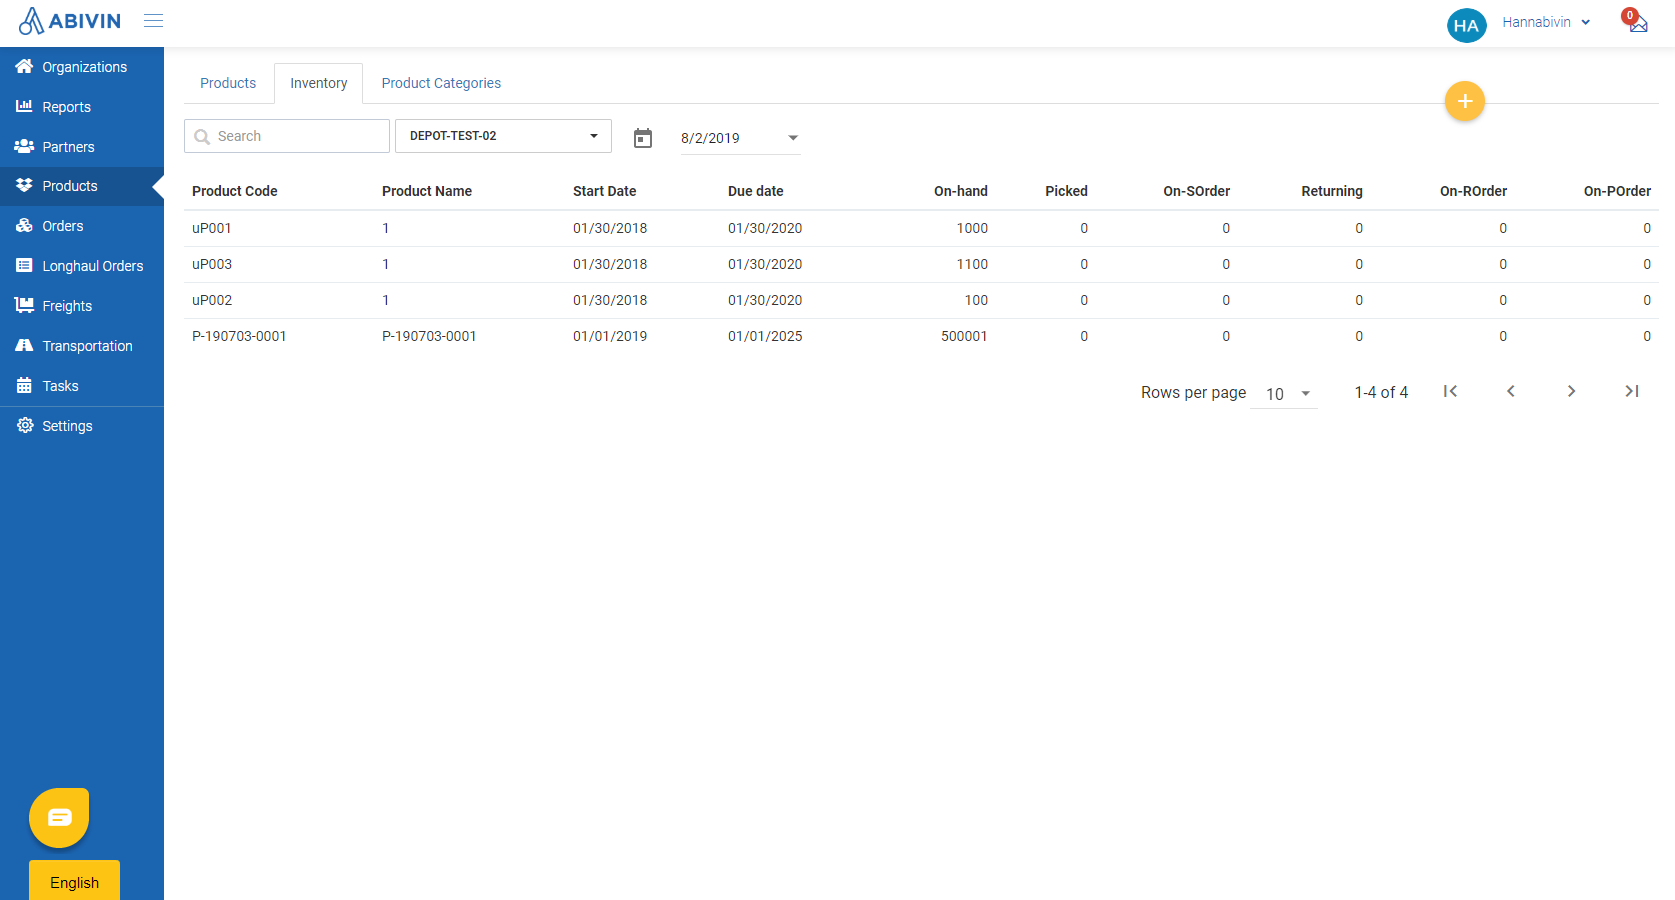Open the notifications envelope icon
The height and width of the screenshot is (900, 1675).
click(x=1637, y=22)
